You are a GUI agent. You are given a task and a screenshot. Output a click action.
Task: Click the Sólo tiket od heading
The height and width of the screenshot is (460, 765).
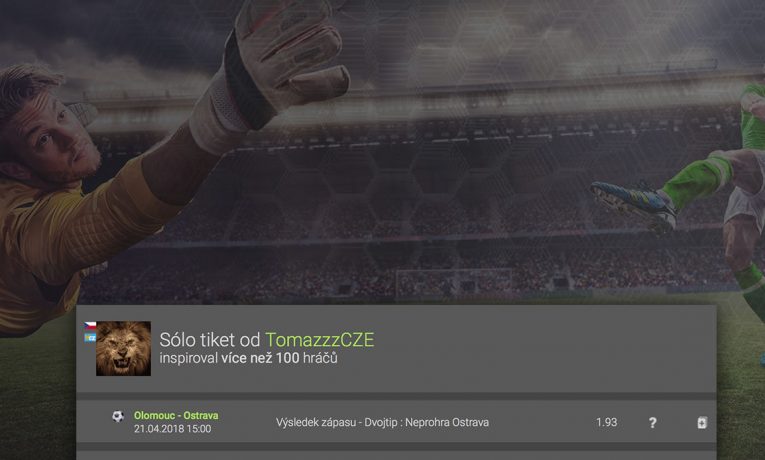tap(210, 340)
